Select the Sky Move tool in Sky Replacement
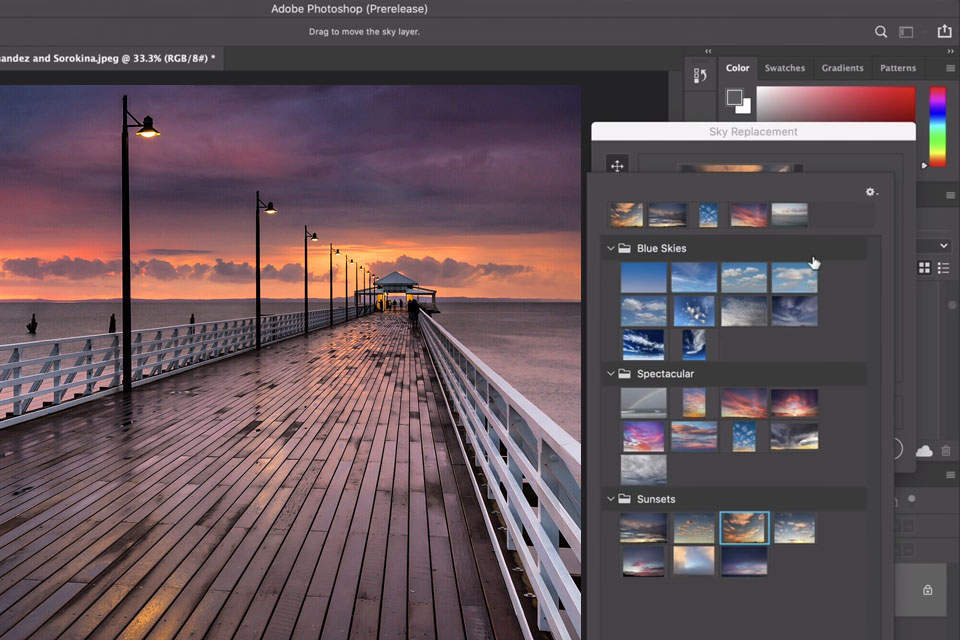The height and width of the screenshot is (640, 960). coord(617,165)
